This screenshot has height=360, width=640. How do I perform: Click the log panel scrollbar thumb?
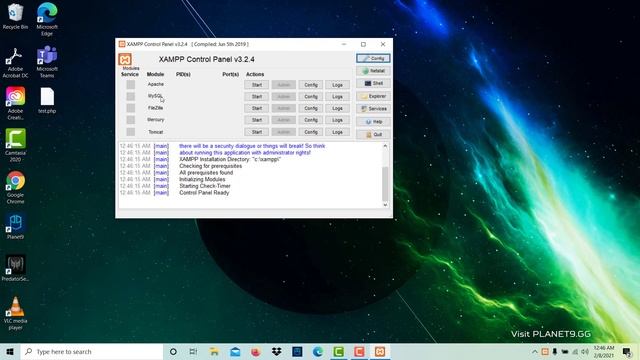pos(385,184)
